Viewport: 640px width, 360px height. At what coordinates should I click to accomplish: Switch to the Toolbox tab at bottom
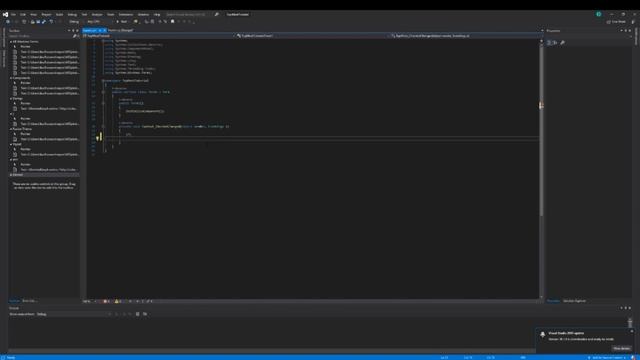click(x=14, y=301)
